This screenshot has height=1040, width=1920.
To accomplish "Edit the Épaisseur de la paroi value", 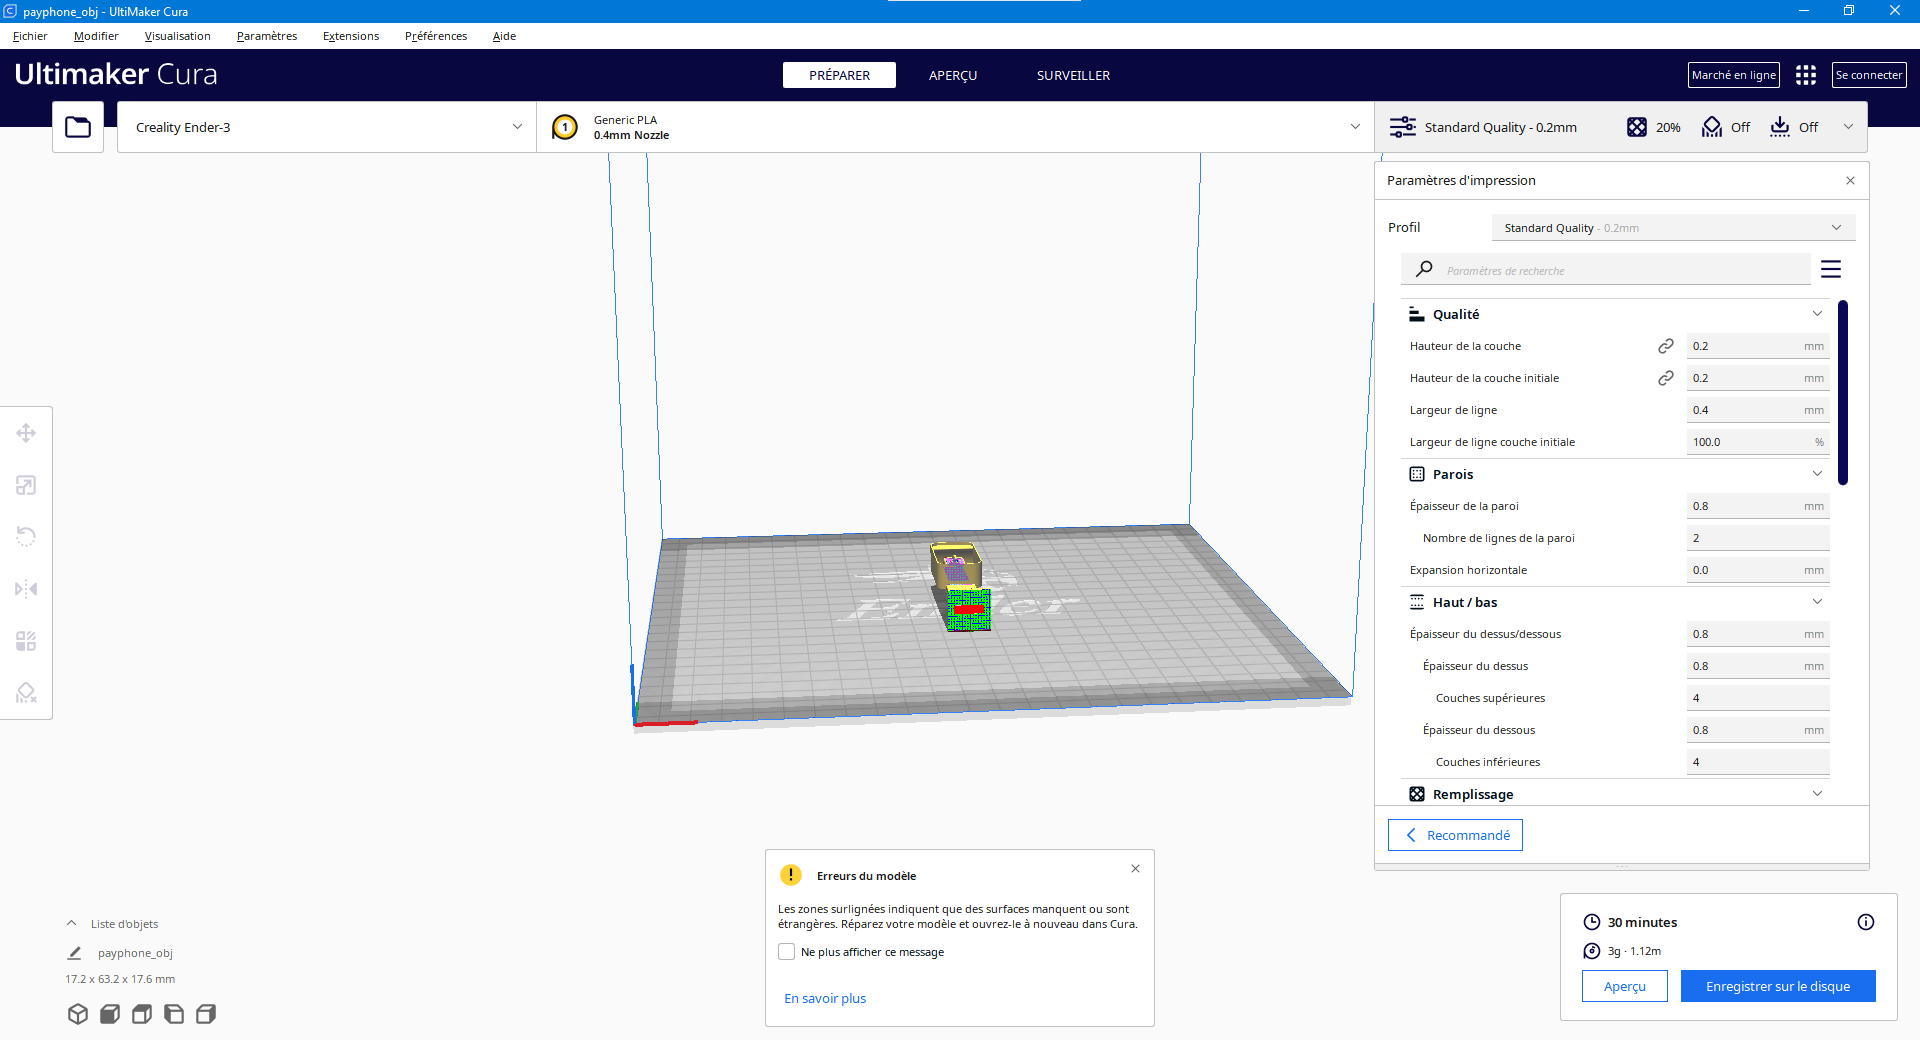I will point(1758,506).
